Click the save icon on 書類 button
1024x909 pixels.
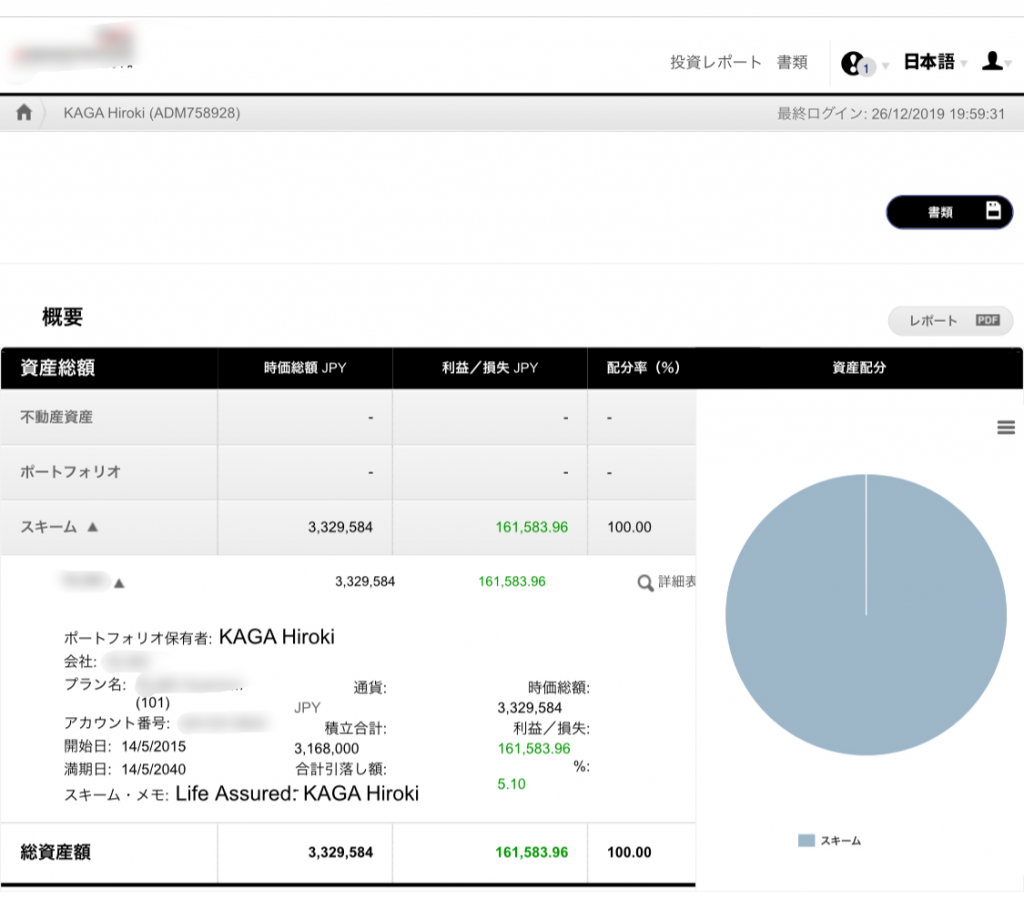click(x=993, y=211)
